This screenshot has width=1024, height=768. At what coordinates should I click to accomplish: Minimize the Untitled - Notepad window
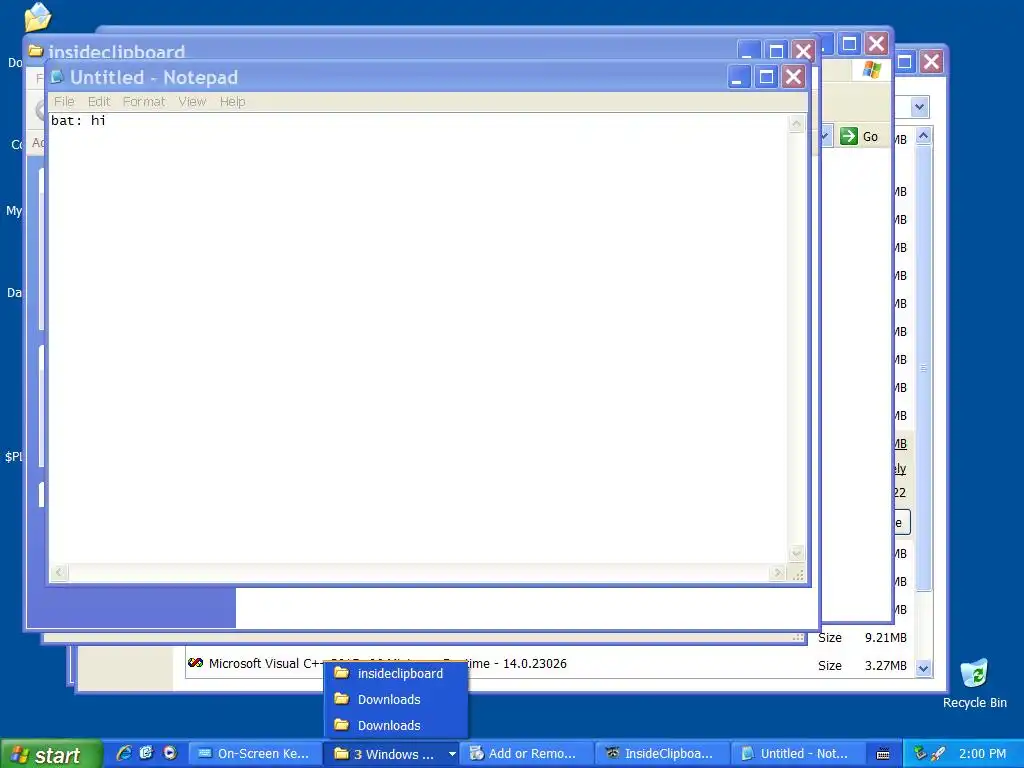[x=739, y=77]
